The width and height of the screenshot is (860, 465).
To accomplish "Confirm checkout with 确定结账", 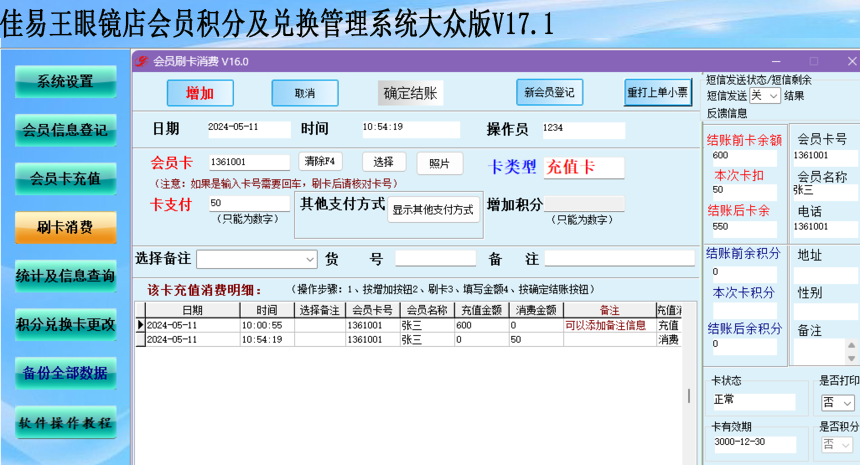I will [410, 93].
